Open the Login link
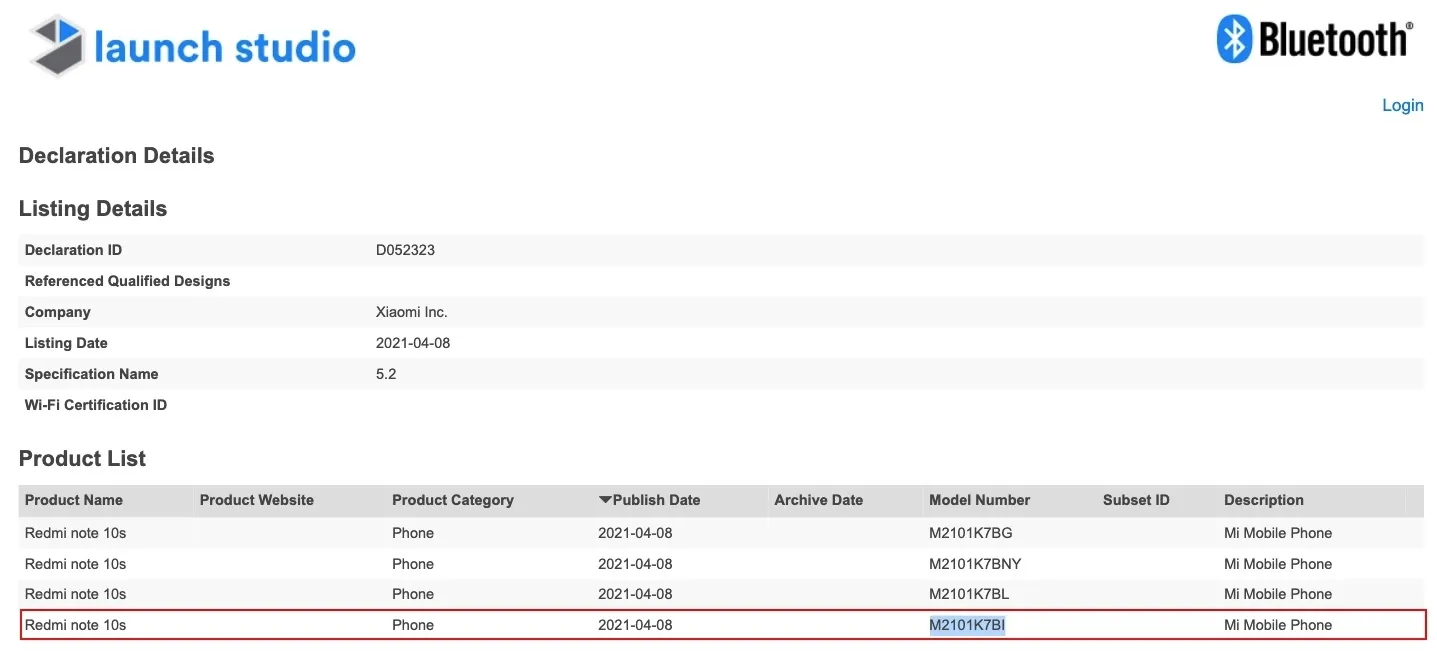The height and width of the screenshot is (663, 1437). [x=1402, y=106]
